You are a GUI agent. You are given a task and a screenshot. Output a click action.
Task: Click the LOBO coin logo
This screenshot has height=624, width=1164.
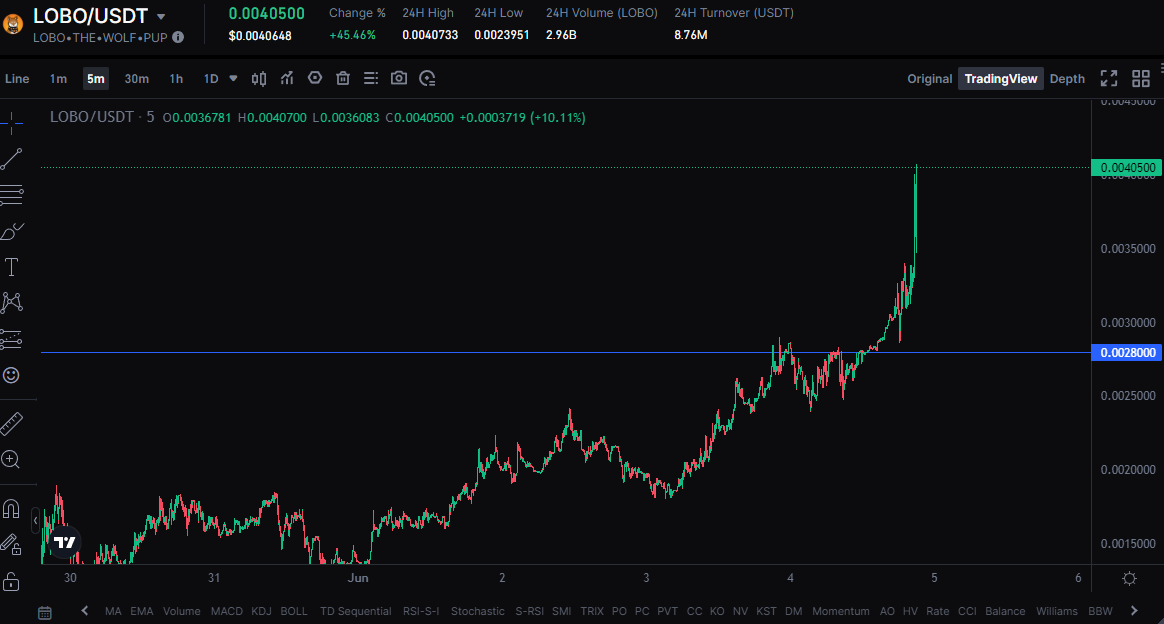13,24
